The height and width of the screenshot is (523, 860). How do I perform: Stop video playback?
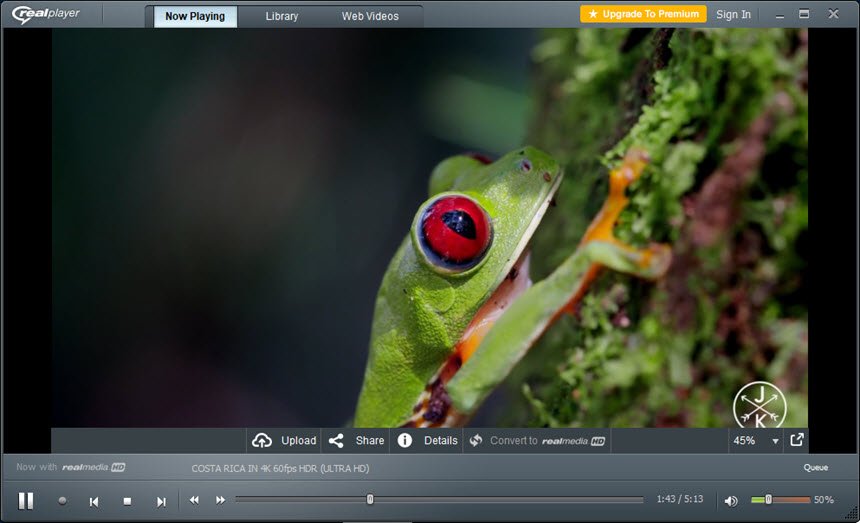pos(127,501)
